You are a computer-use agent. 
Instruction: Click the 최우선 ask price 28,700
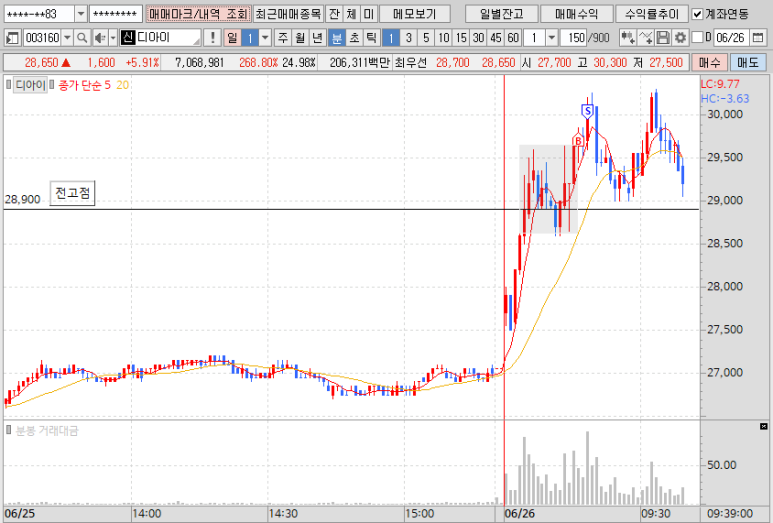pos(453,63)
